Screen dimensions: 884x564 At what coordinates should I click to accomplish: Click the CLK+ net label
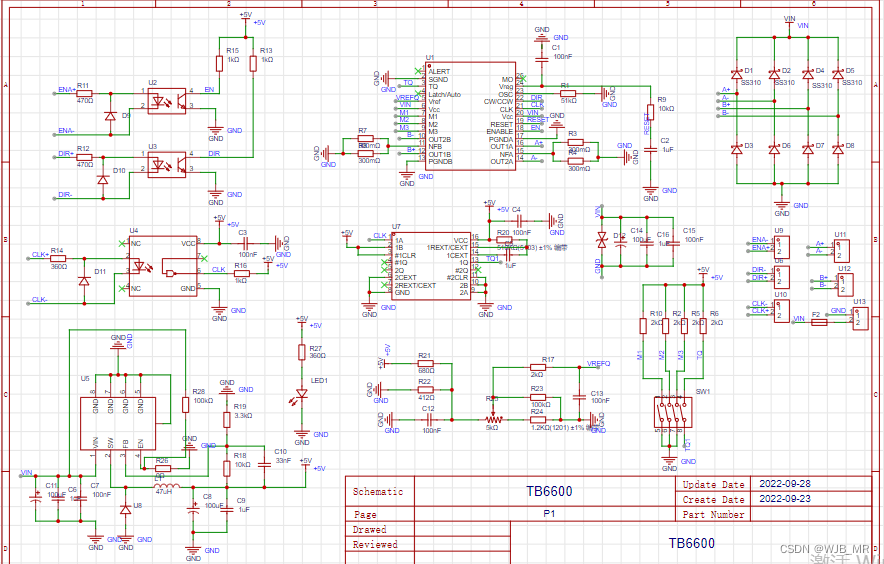pyautogui.click(x=40, y=254)
